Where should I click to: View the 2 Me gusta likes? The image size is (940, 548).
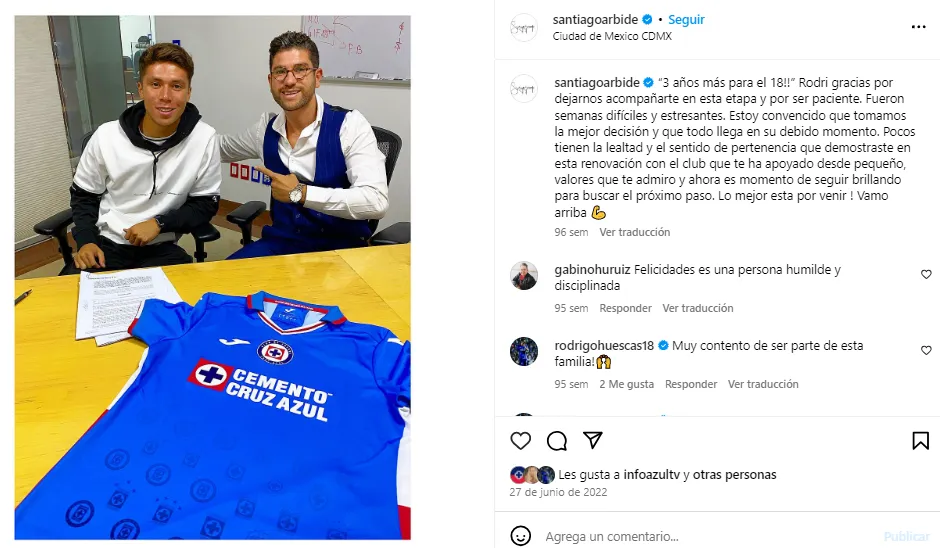point(626,384)
